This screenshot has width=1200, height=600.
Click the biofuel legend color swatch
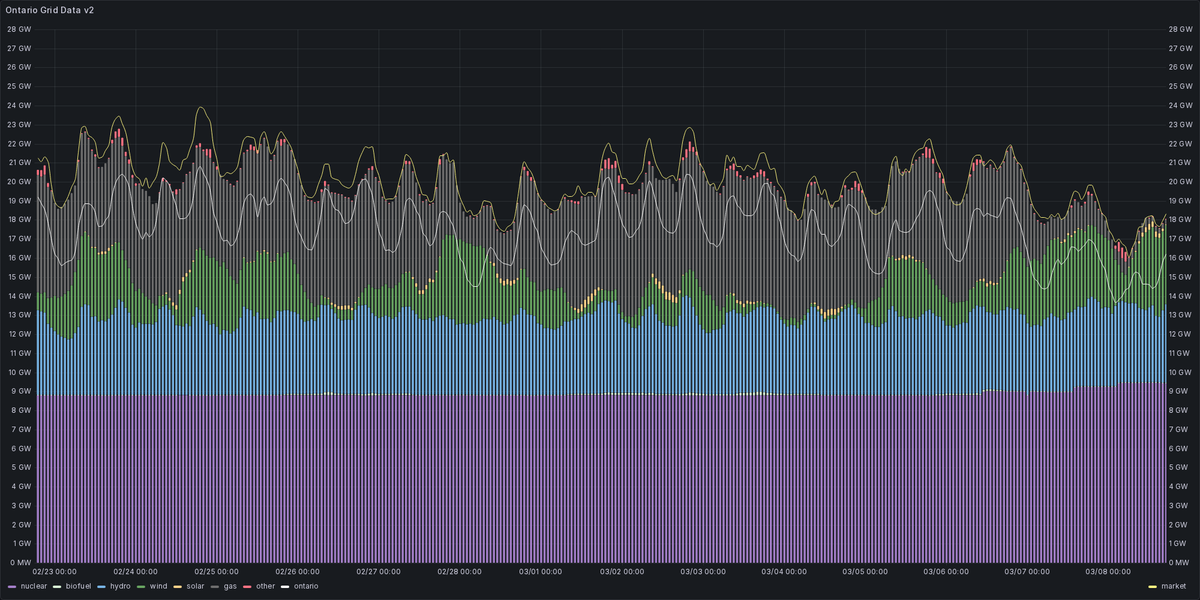[56, 587]
